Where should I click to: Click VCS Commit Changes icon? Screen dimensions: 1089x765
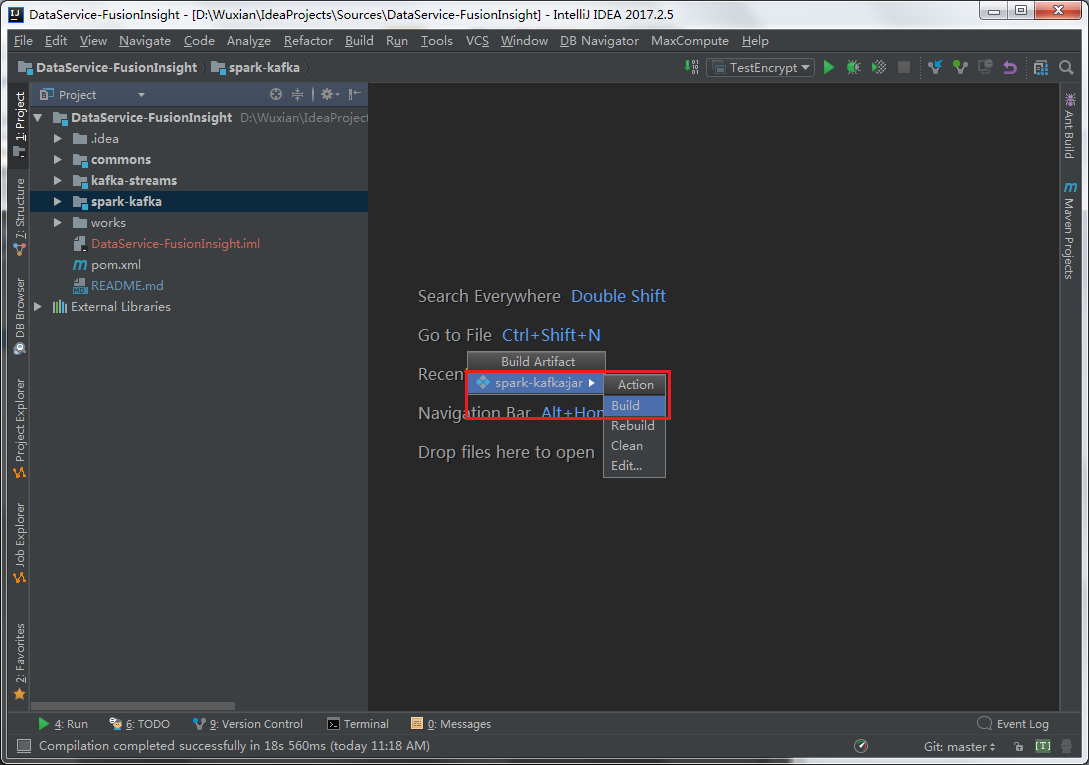pyautogui.click(x=960, y=67)
